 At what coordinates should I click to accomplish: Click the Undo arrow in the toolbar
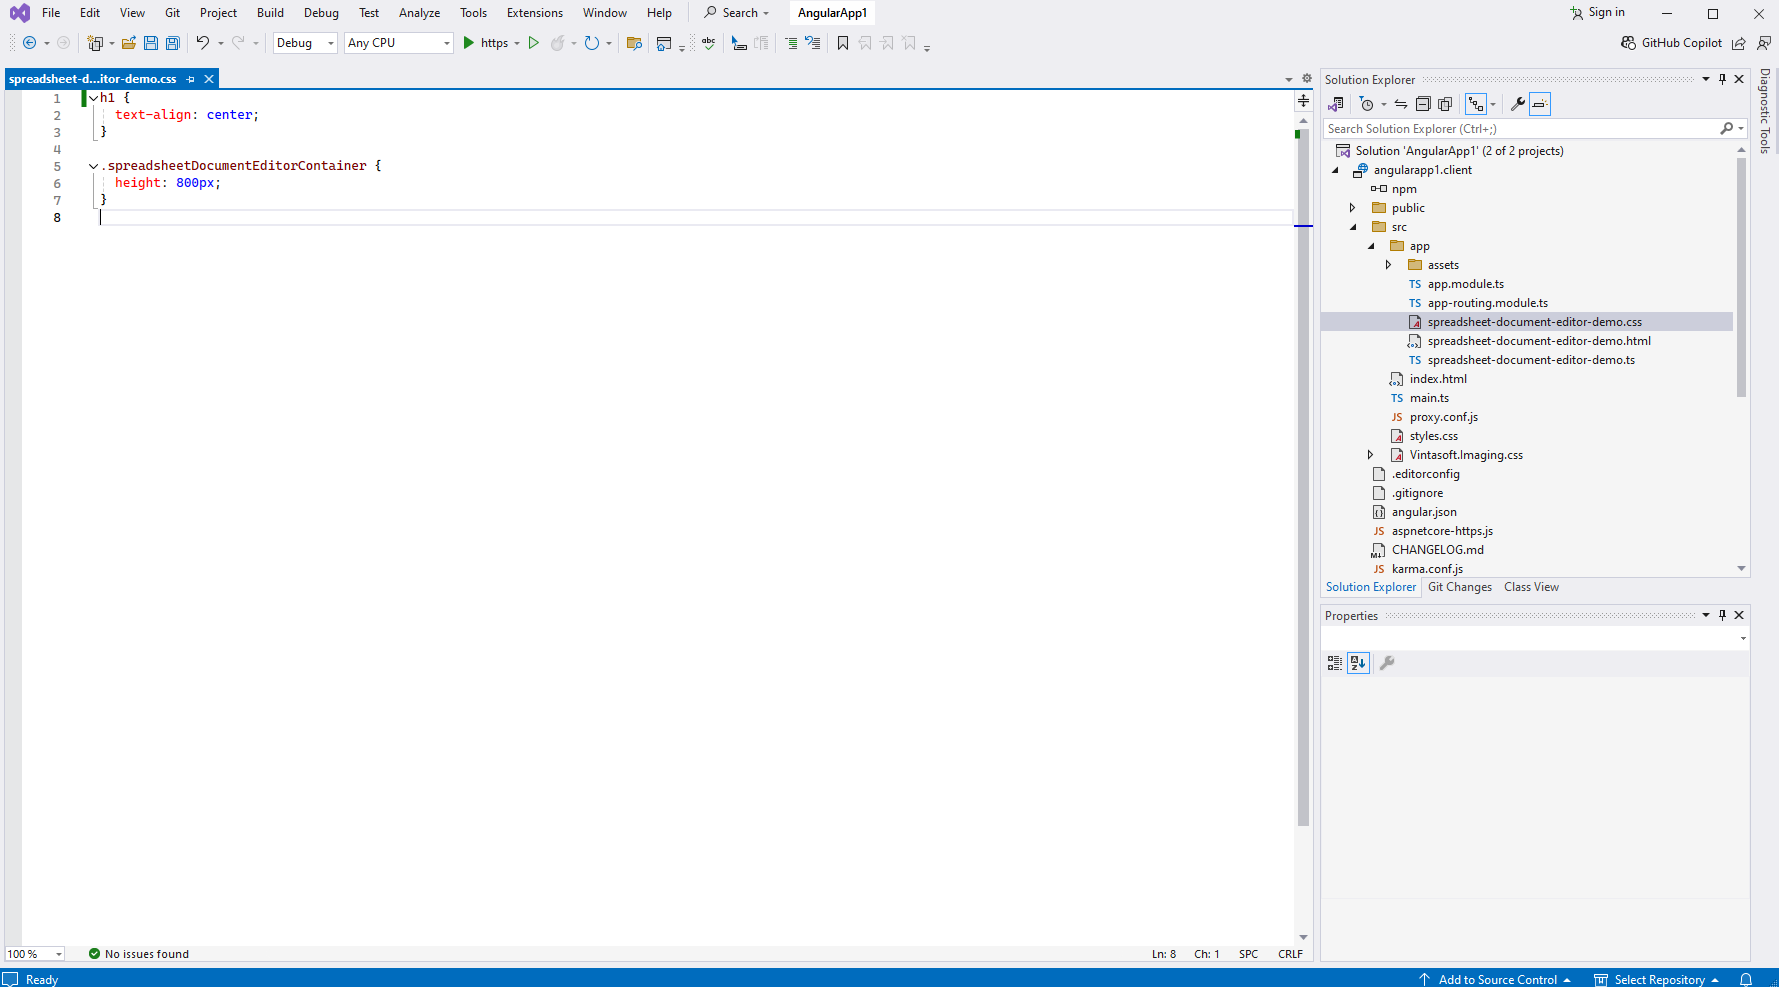(203, 43)
